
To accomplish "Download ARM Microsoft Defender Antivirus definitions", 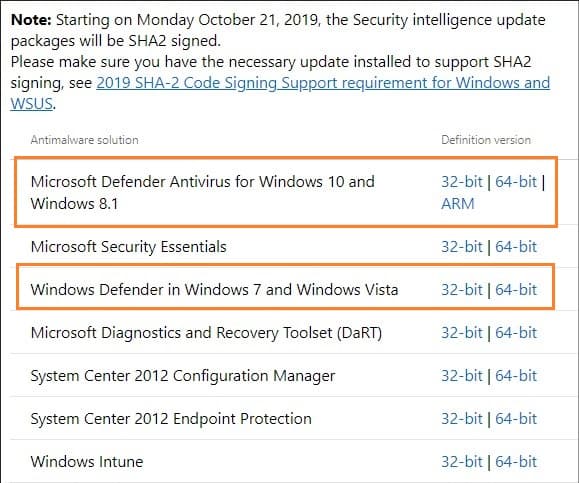I will (x=458, y=204).
